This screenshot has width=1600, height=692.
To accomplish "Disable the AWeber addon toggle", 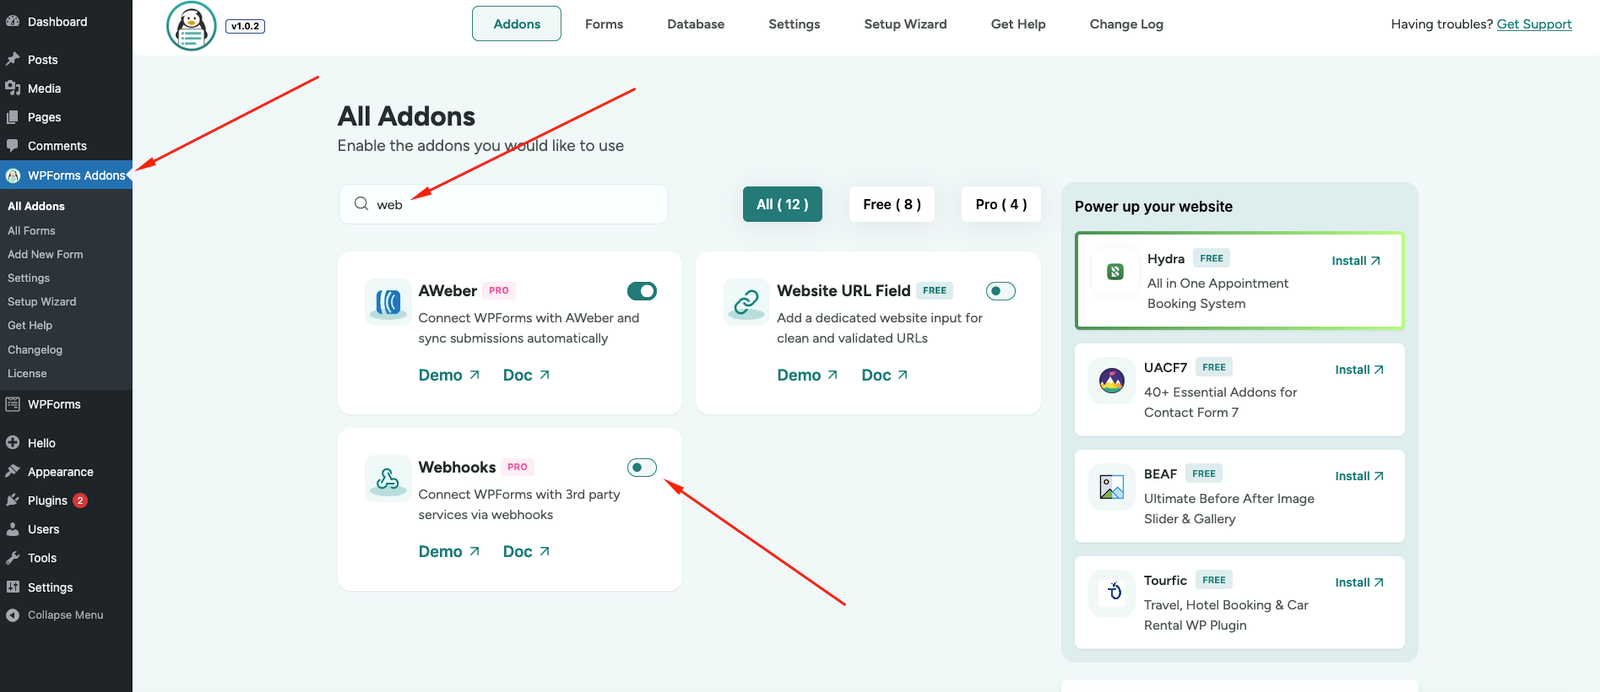I will click(642, 291).
